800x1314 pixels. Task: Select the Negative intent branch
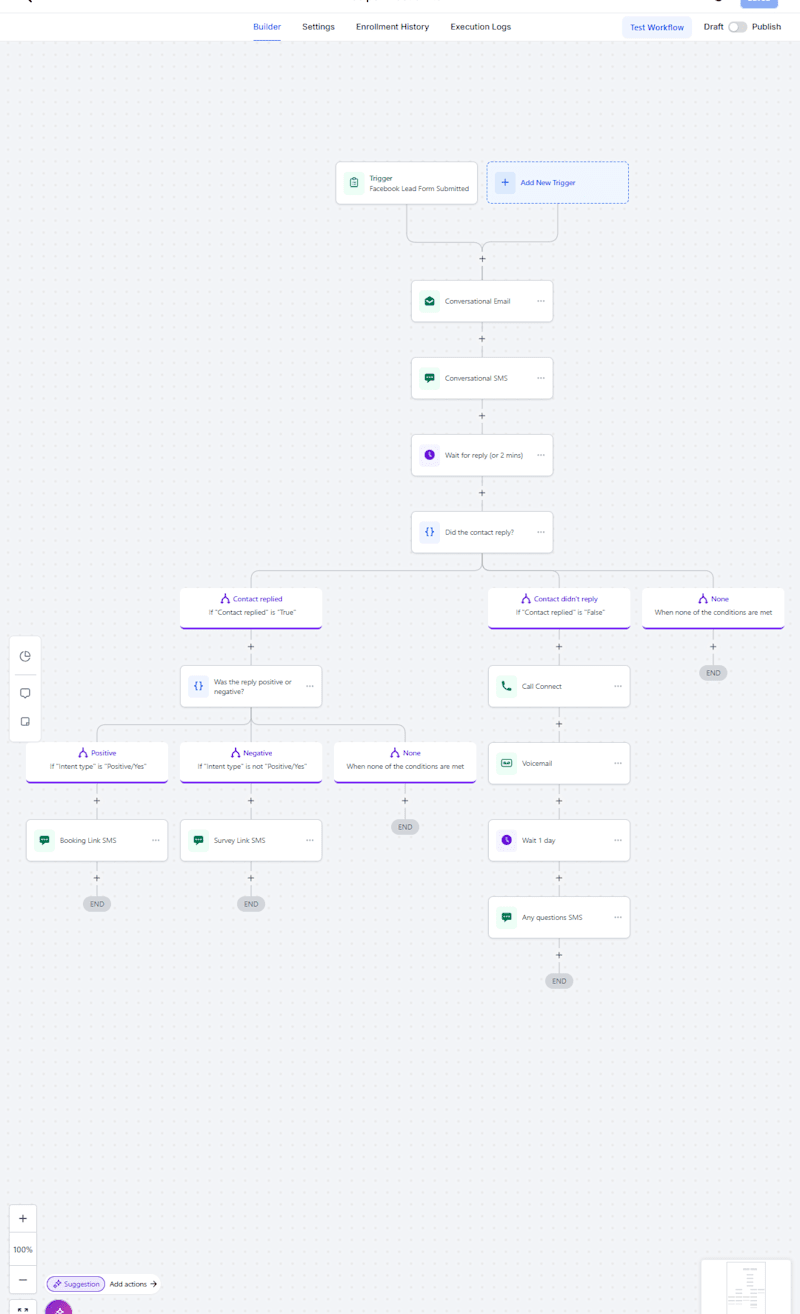pos(251,762)
